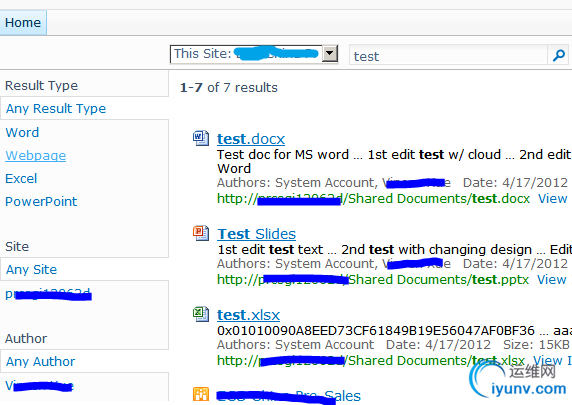Click the Excel icon beside test.xlsx
This screenshot has height=405, width=572.
click(201, 314)
